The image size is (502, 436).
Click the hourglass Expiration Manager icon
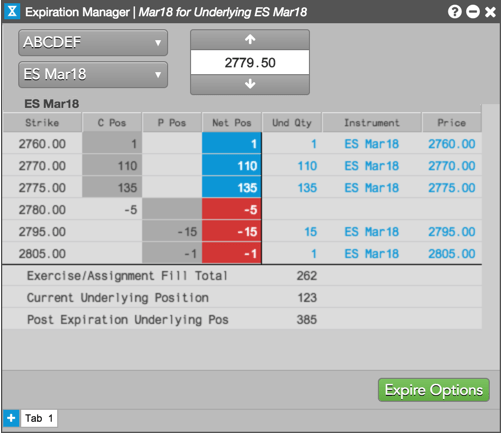point(12,12)
